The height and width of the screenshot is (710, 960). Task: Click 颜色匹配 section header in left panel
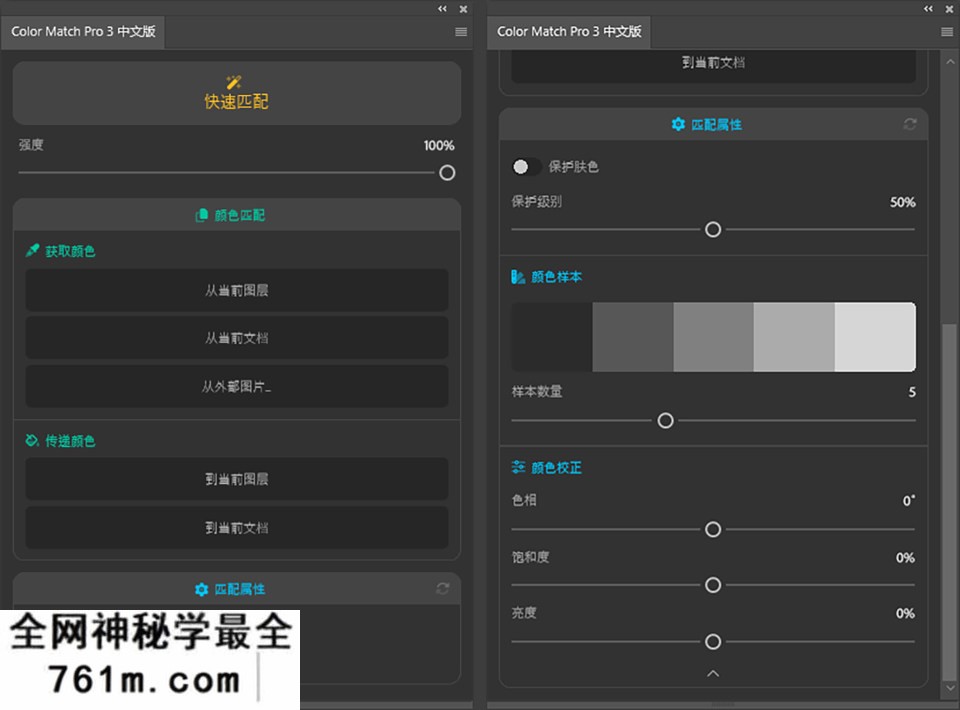[236, 215]
